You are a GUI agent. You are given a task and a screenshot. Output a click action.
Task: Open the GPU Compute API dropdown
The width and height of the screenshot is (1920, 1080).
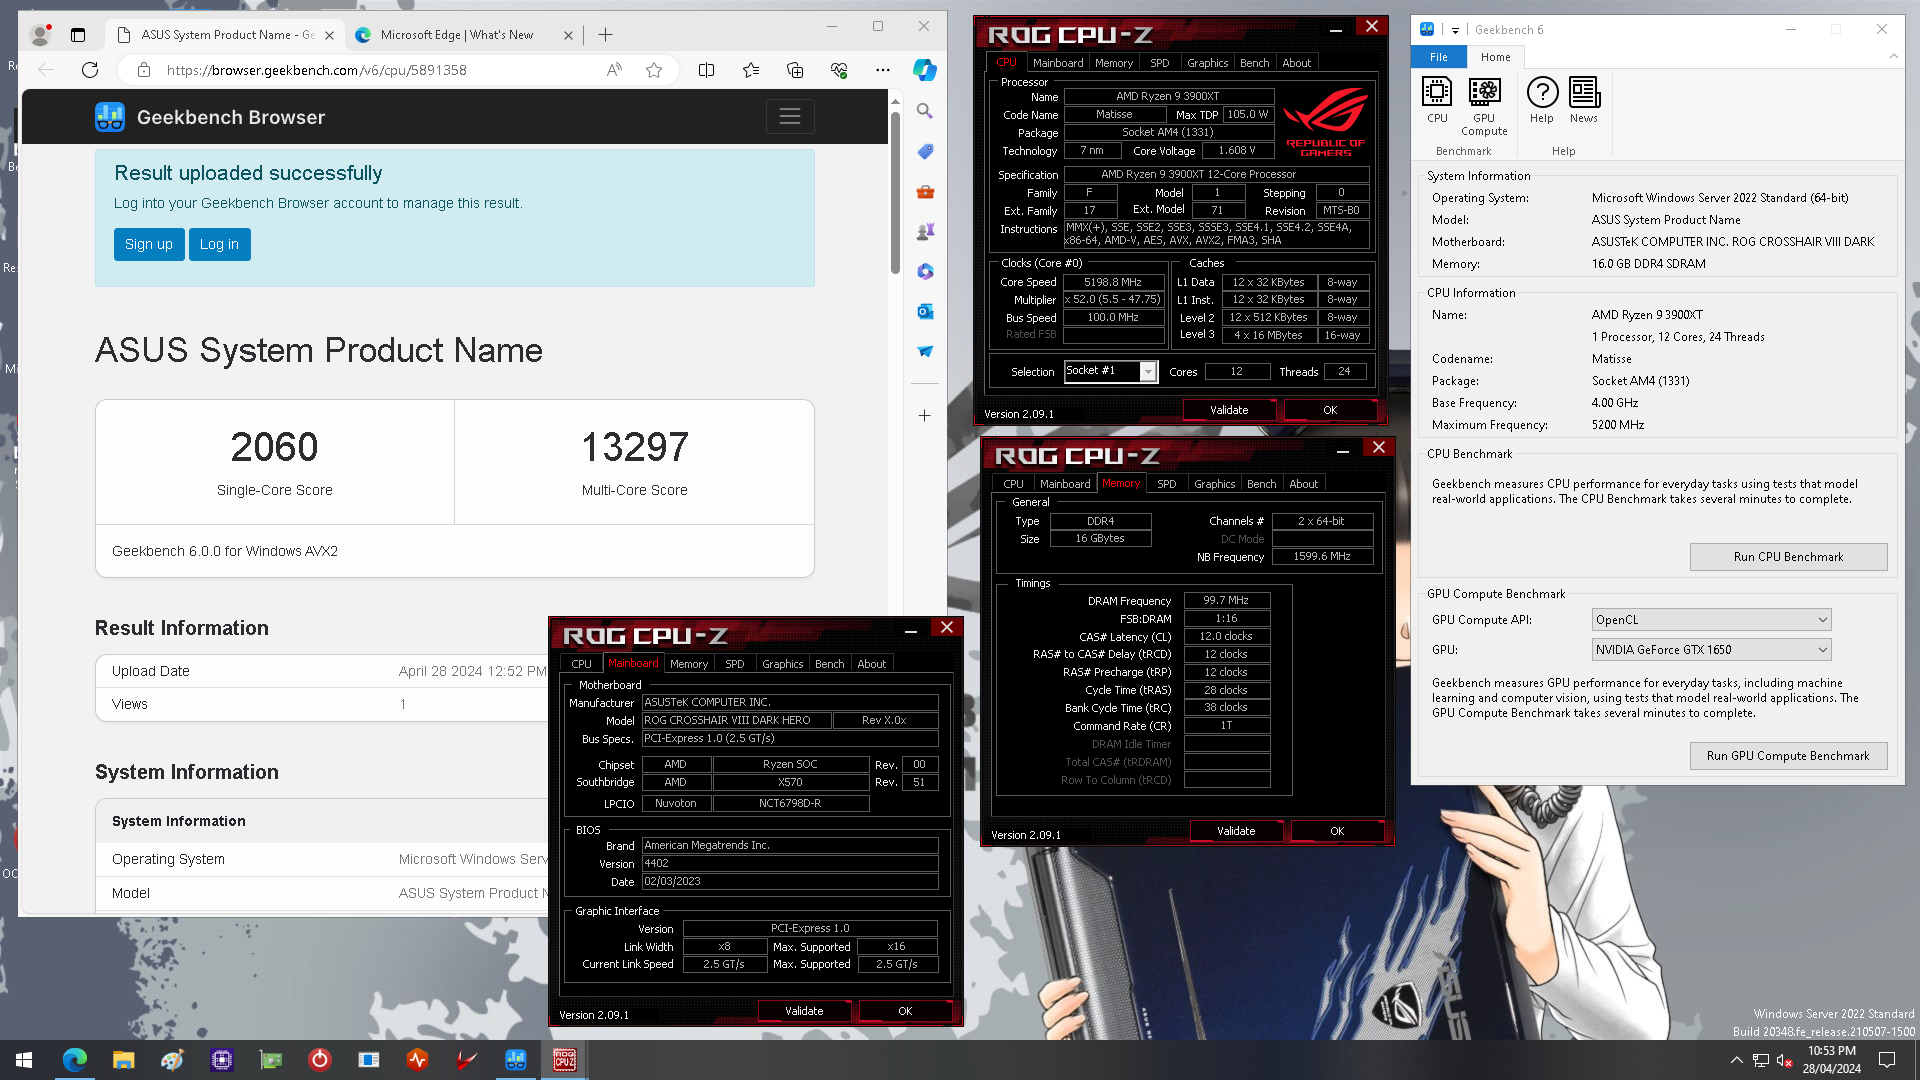(1711, 620)
